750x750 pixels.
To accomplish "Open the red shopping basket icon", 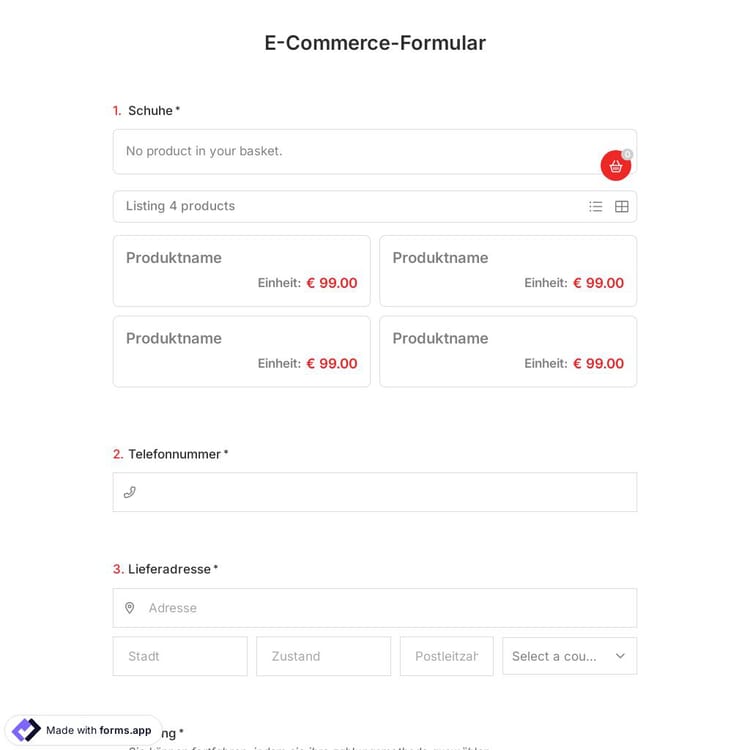I will [615, 166].
